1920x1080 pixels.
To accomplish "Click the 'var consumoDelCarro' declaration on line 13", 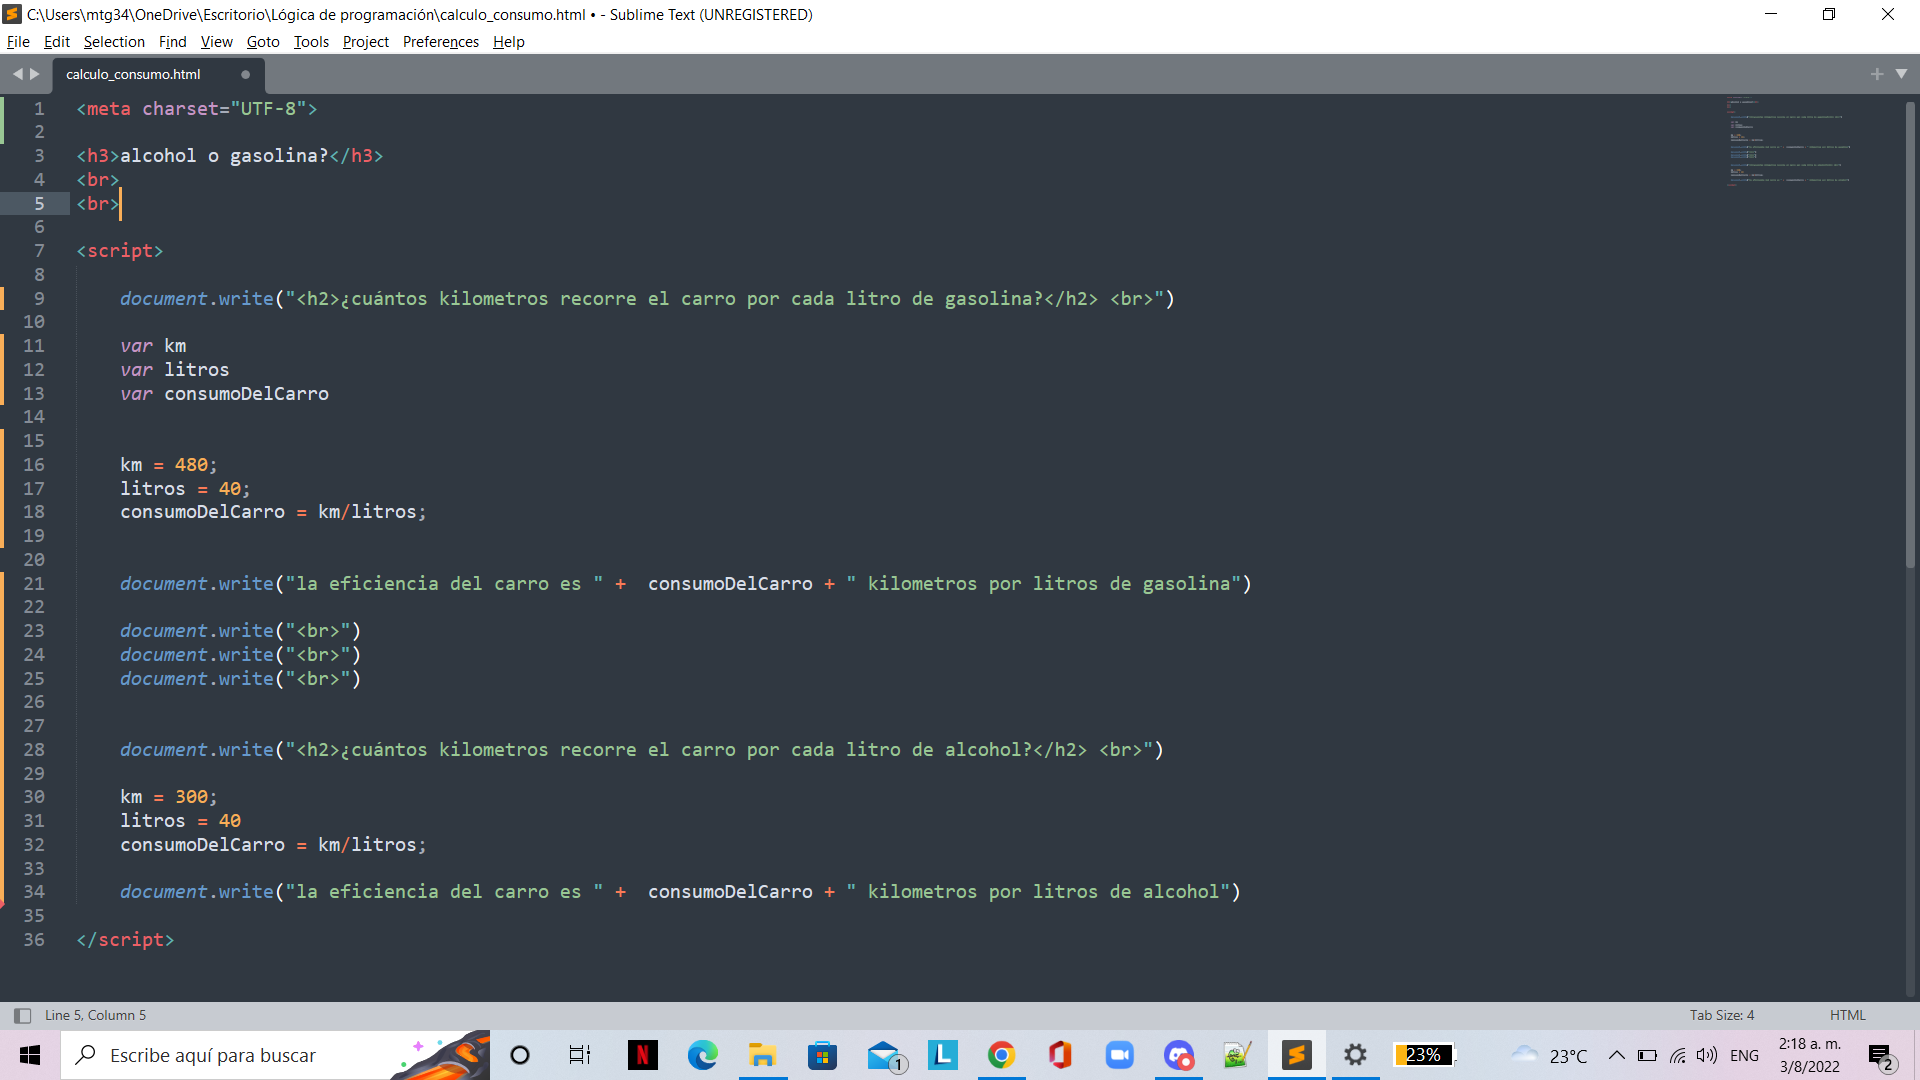I will click(x=224, y=394).
